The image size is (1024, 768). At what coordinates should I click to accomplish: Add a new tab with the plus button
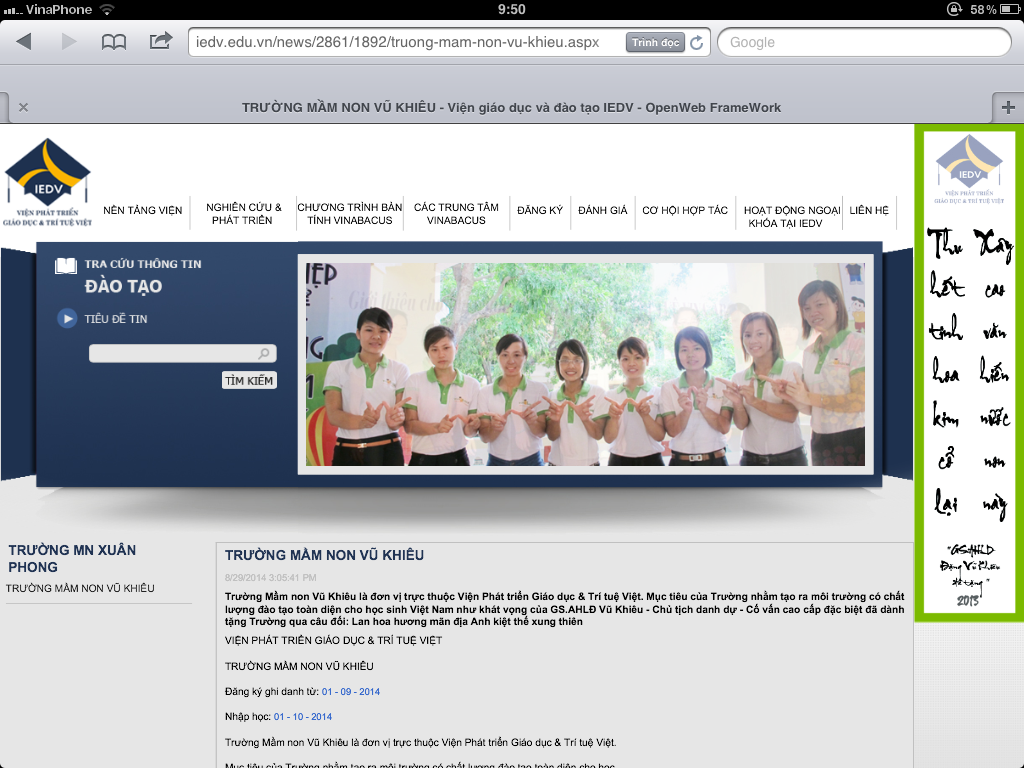click(1008, 107)
